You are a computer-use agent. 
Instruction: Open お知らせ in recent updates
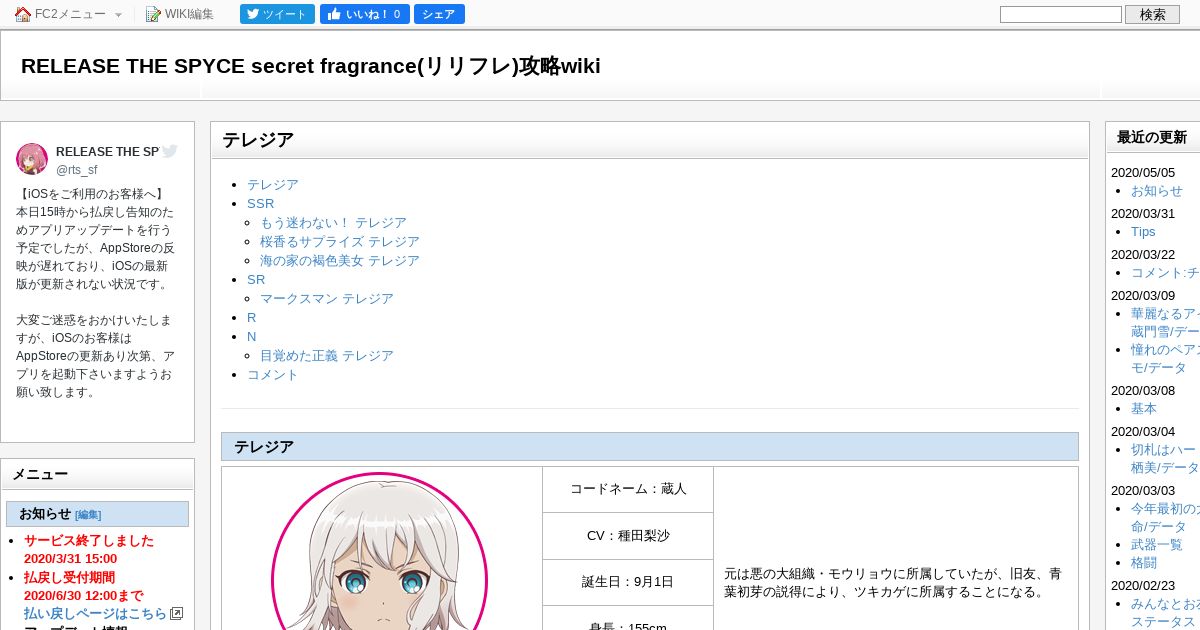tap(1157, 191)
